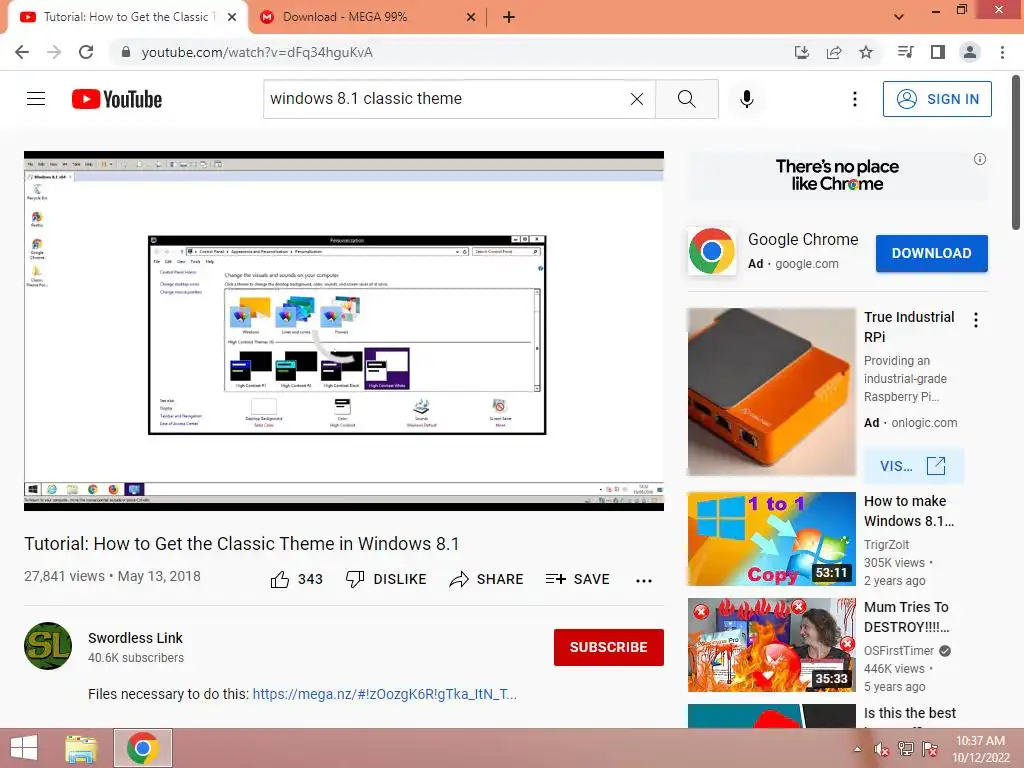1024x768 pixels.
Task: Open the Chrome profile avatar
Action: [970, 52]
